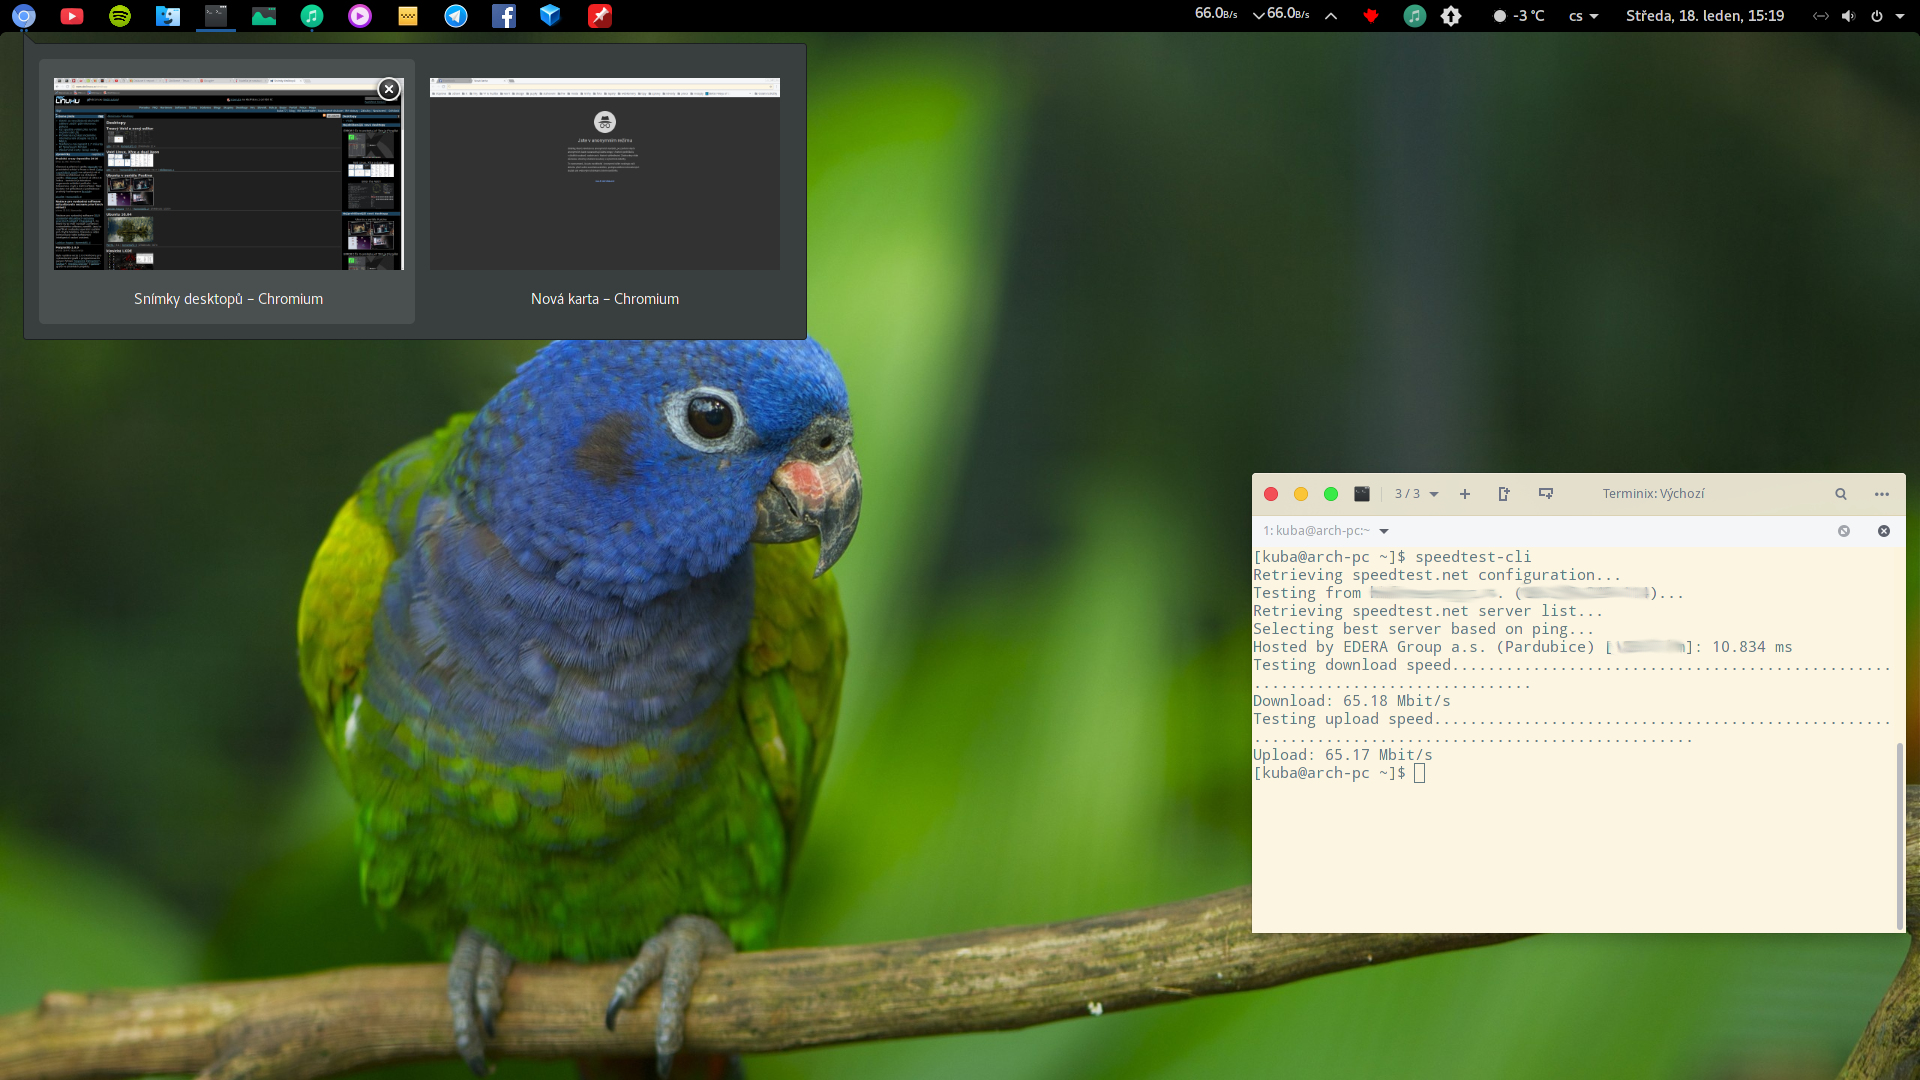1920x1080 pixels.
Task: Click the yellow Terminix minimize dot
Action: (x=1301, y=494)
